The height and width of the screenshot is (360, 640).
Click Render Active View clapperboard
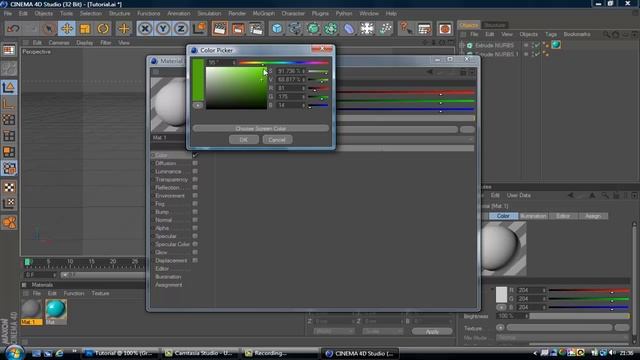[220, 29]
